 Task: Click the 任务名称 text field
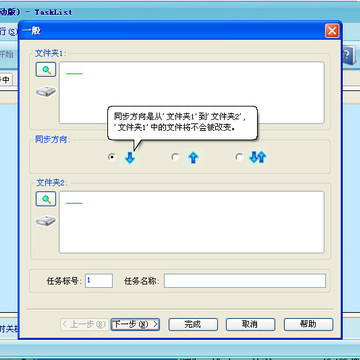point(245,281)
